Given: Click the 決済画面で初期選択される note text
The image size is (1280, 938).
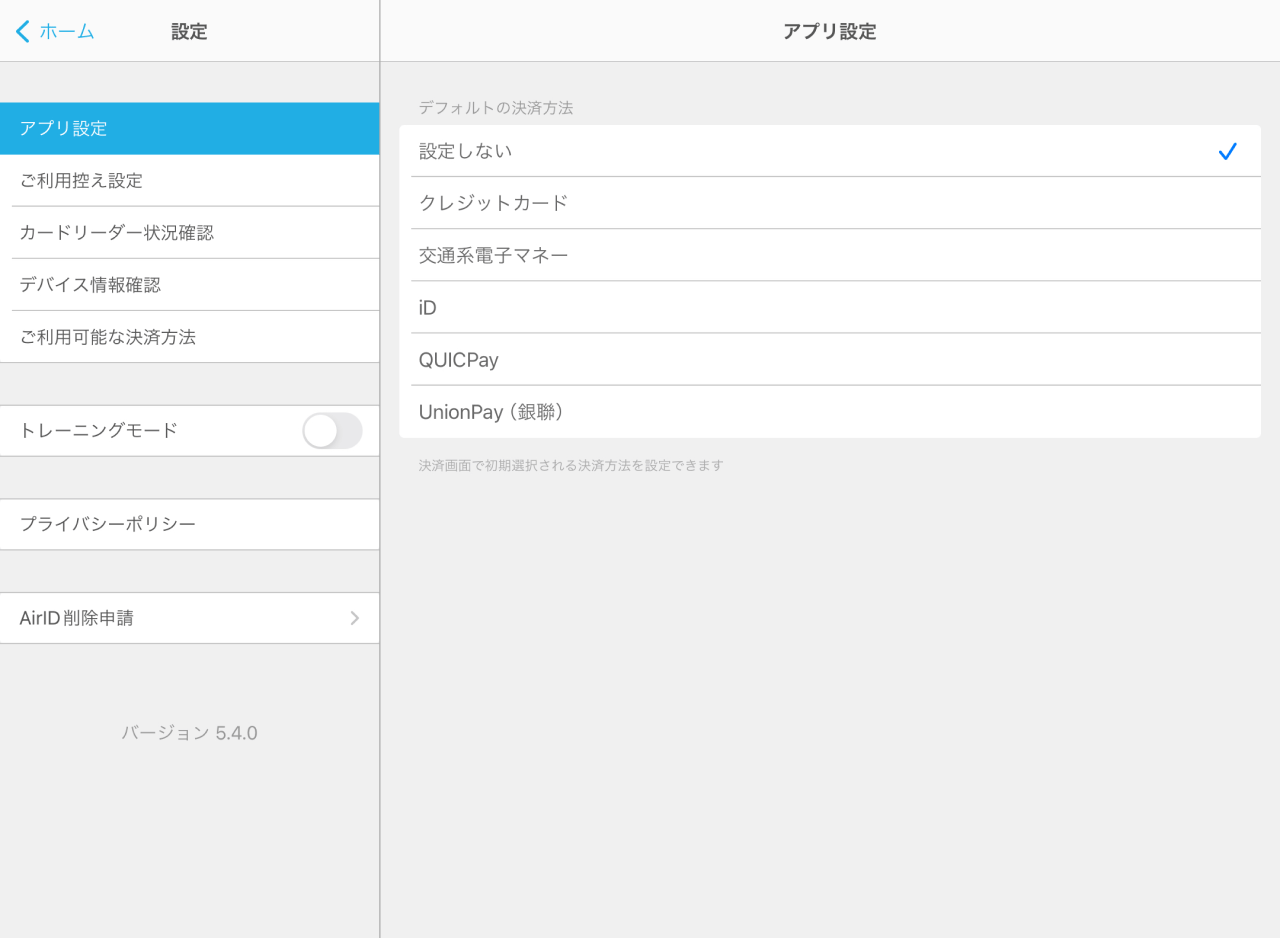Looking at the screenshot, I should tap(571, 465).
